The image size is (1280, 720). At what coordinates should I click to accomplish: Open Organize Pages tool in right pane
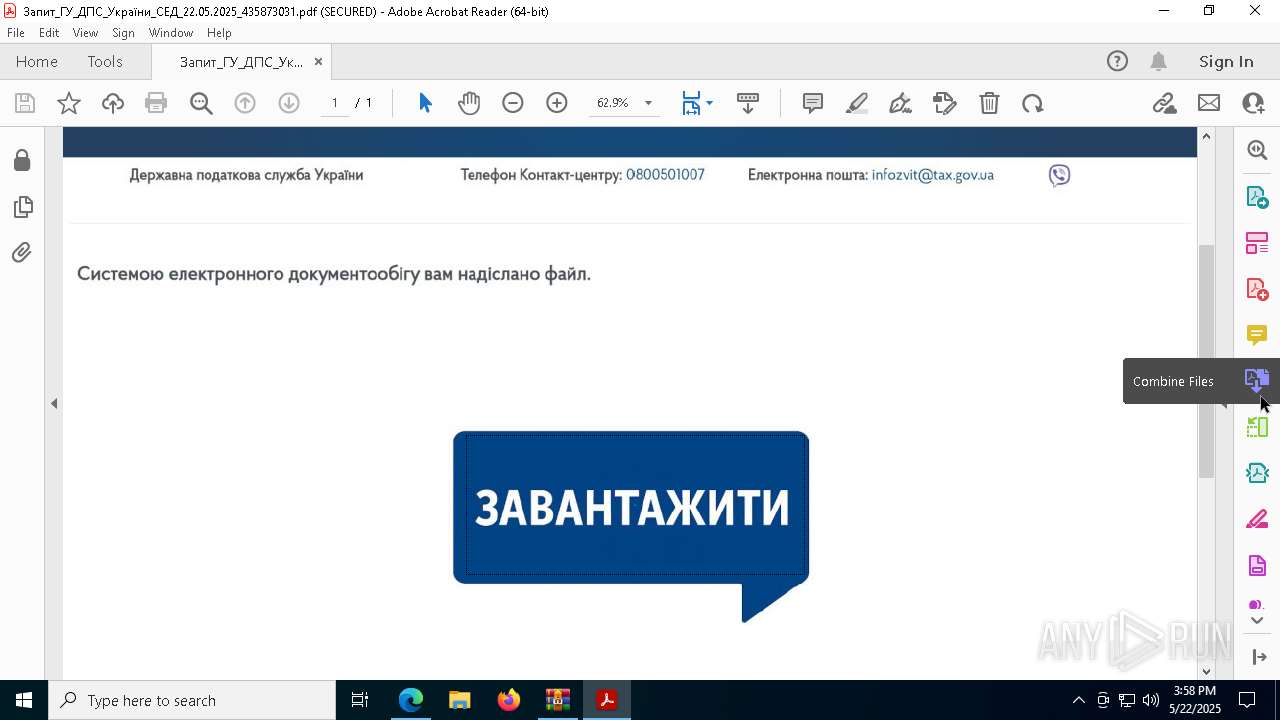pos(1257,243)
